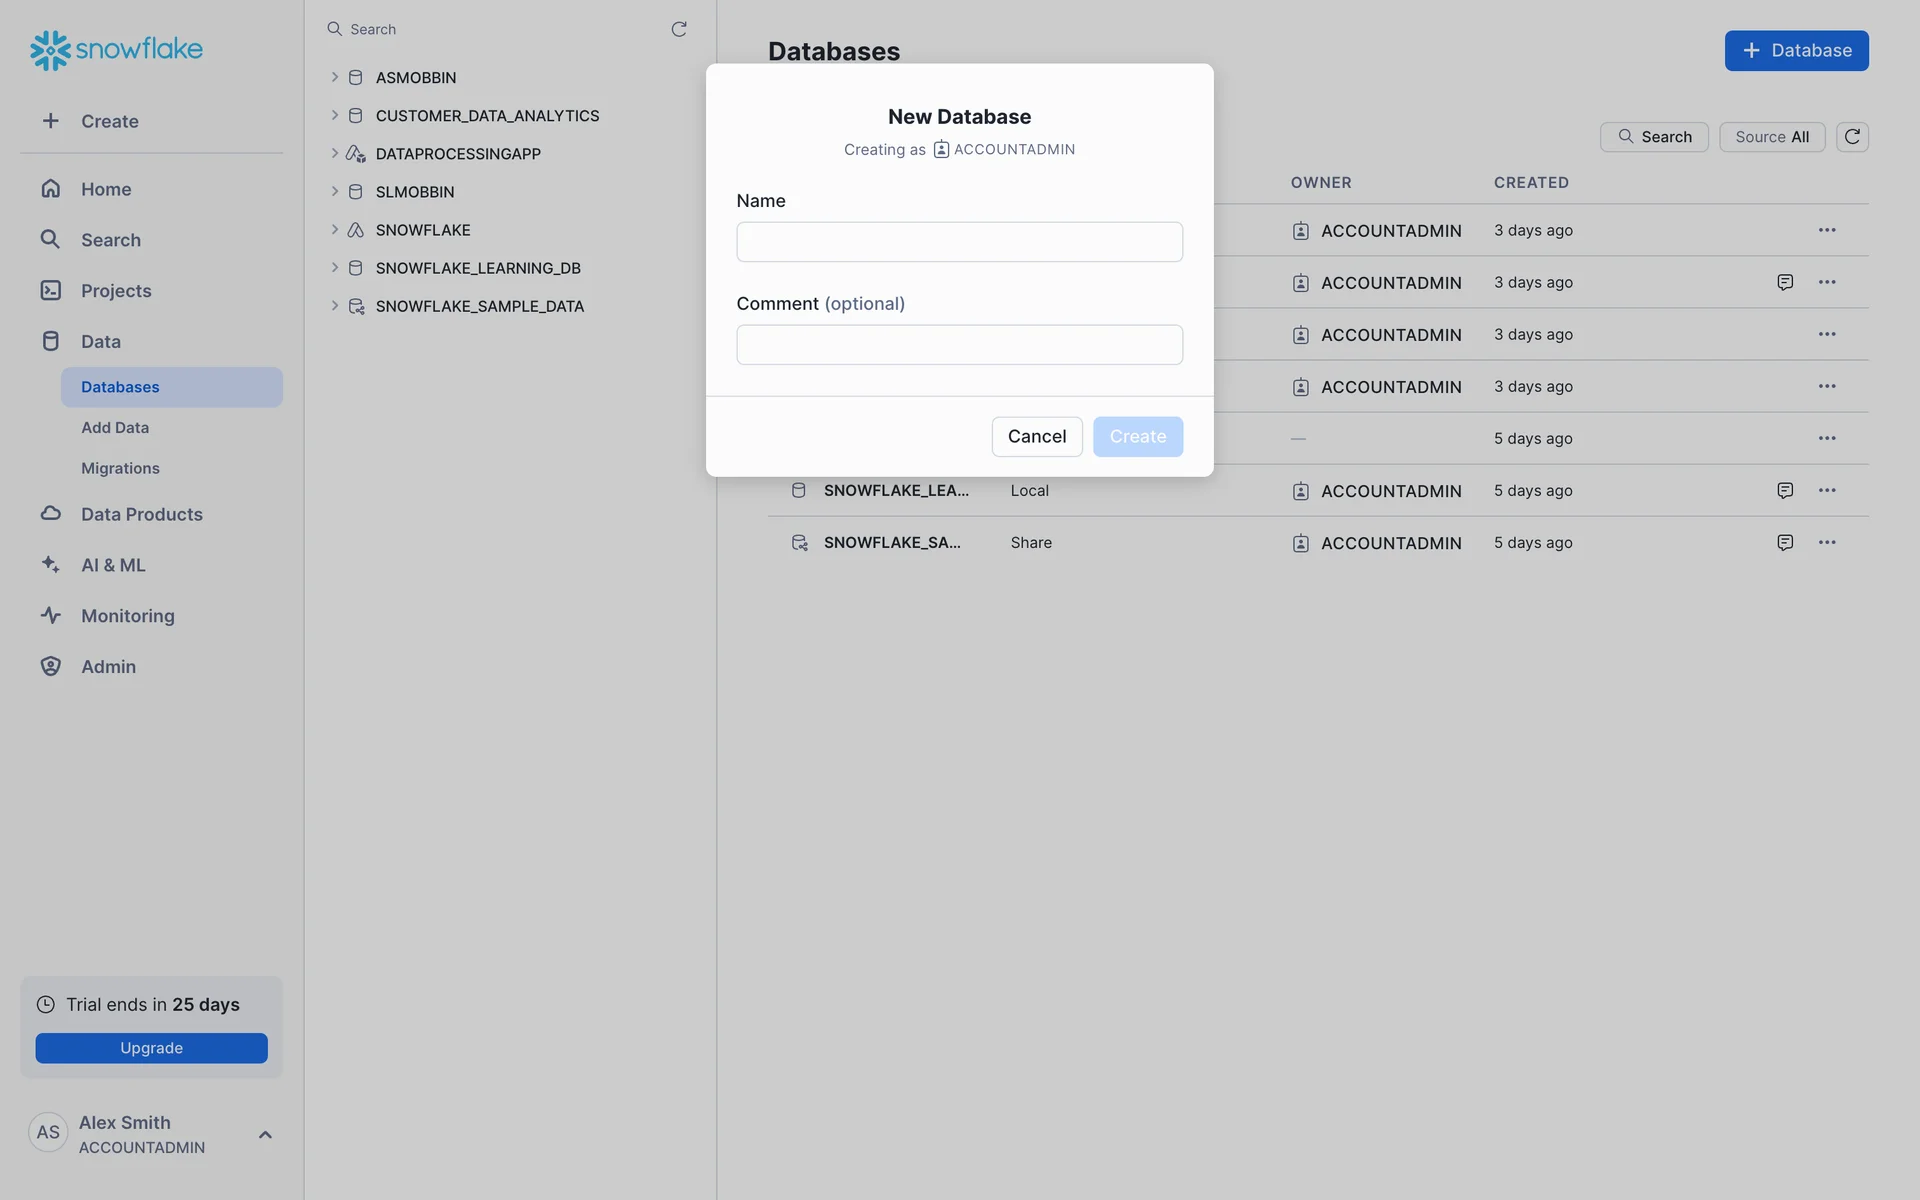Expand the SNOWFLAKE_SAMPLE_DATA tree node
Image resolution: width=1920 pixels, height=1200 pixels.
tap(335, 306)
